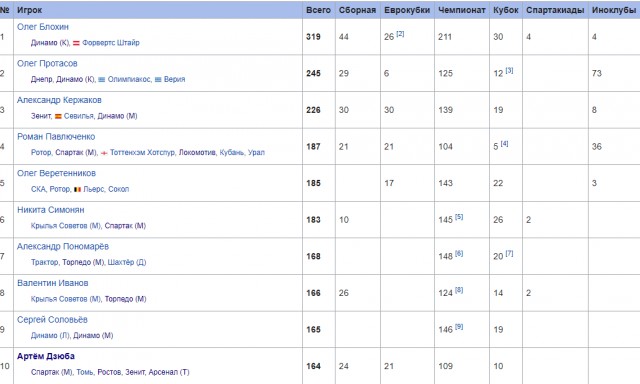Screen dimensions: 640x384
Task: Open Севилья club link
Action: point(78,116)
